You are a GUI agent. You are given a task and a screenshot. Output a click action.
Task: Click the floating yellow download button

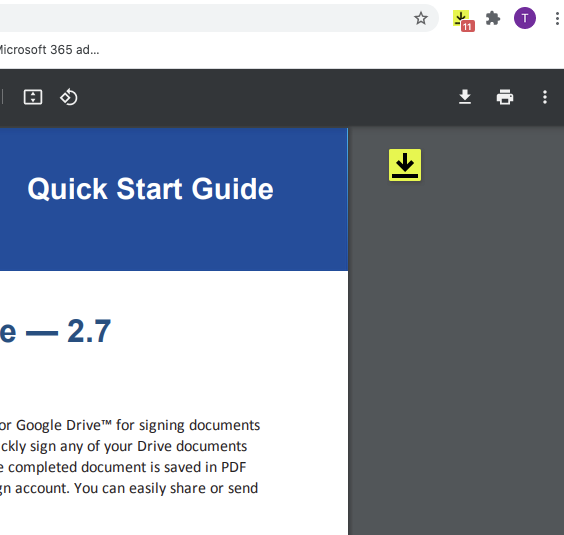[x=405, y=165]
